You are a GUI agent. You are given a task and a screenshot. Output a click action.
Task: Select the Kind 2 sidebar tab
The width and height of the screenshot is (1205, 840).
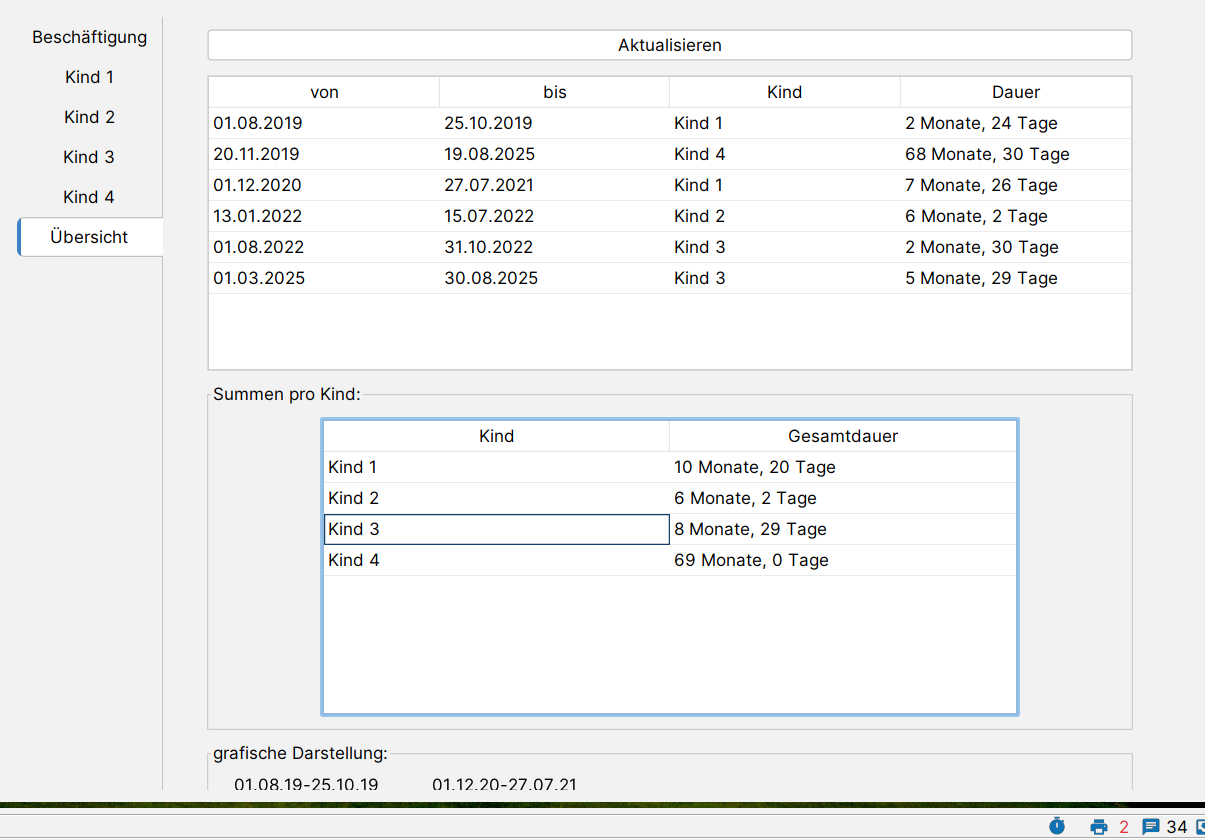click(90, 117)
